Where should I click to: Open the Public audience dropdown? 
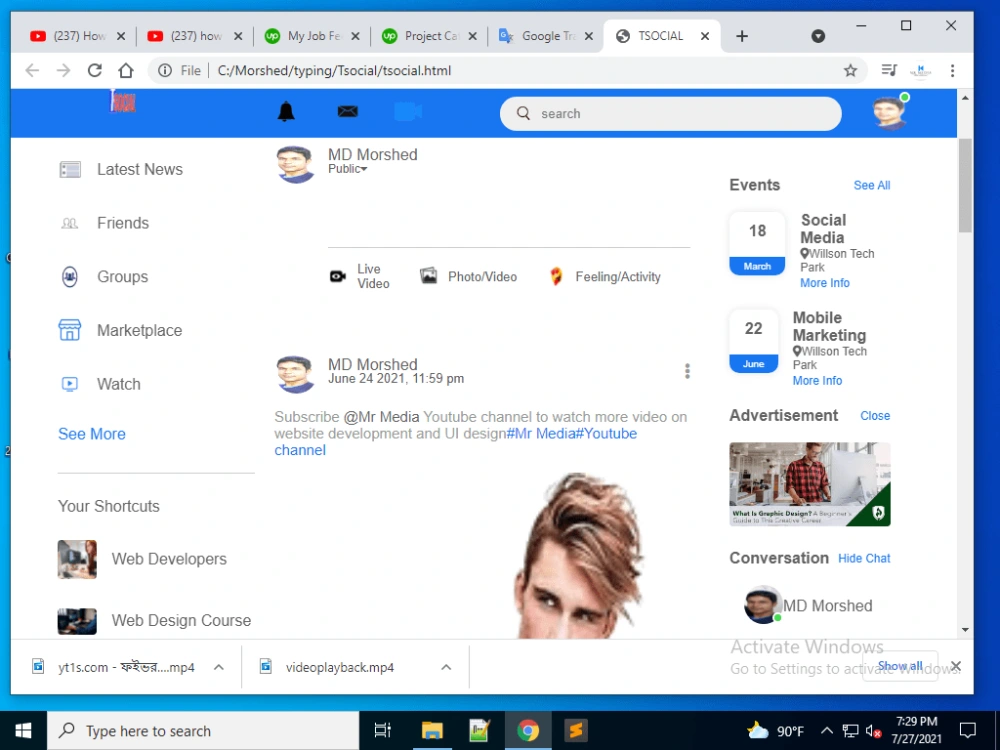point(348,169)
